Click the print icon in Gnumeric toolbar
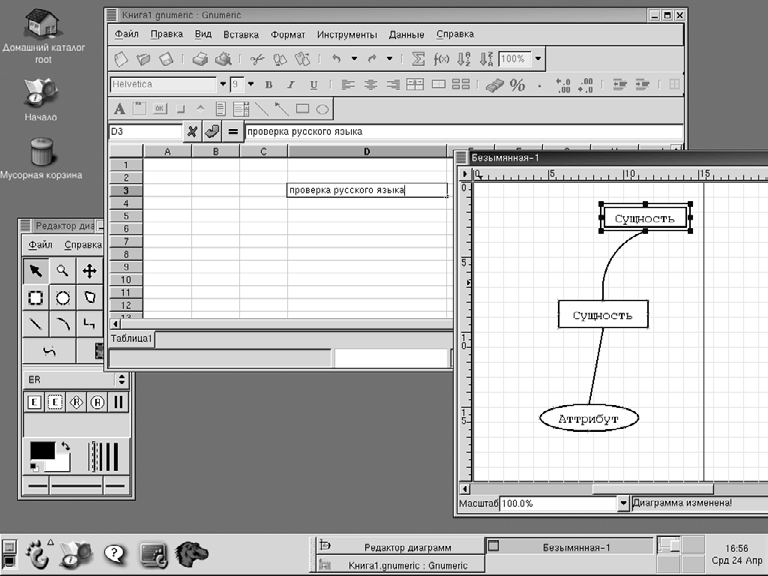 [x=200, y=60]
